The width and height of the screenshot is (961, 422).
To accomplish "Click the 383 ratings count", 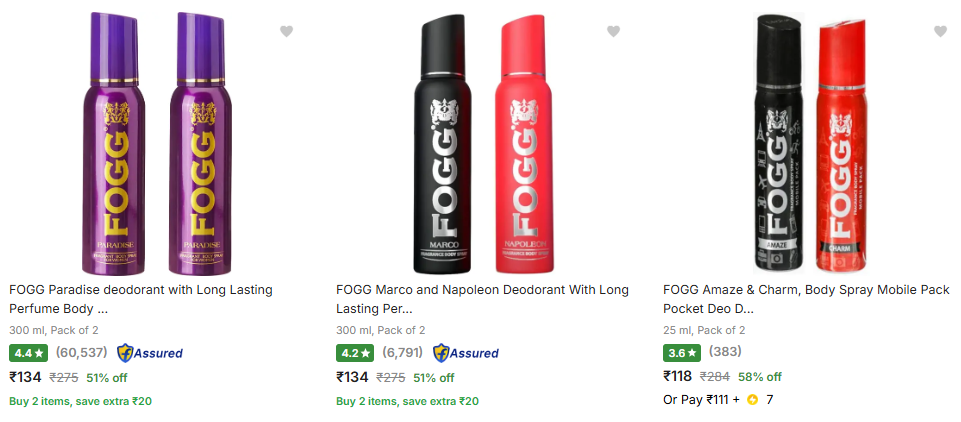I will [725, 353].
